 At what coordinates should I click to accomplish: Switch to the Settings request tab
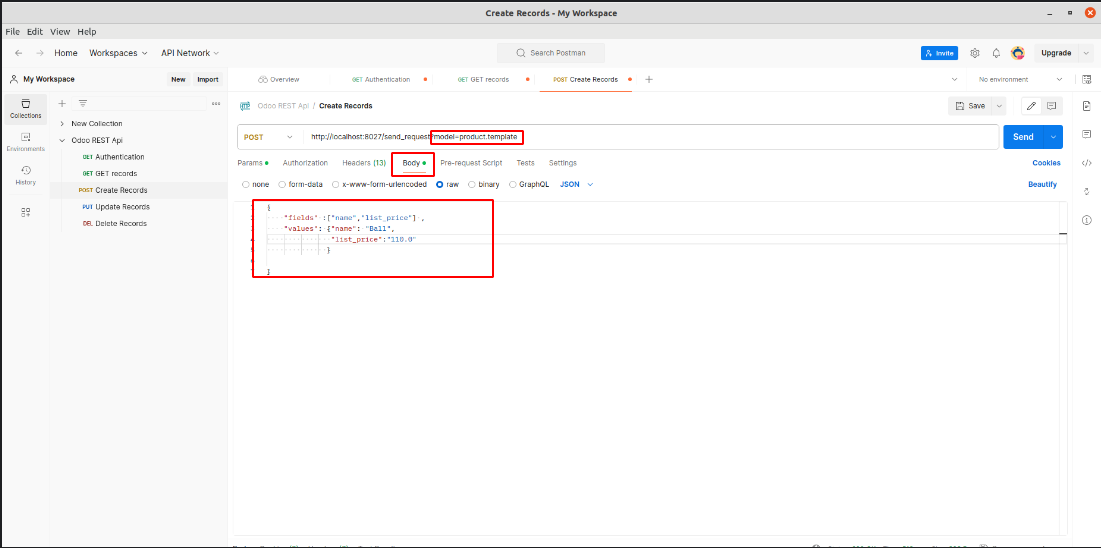click(563, 163)
